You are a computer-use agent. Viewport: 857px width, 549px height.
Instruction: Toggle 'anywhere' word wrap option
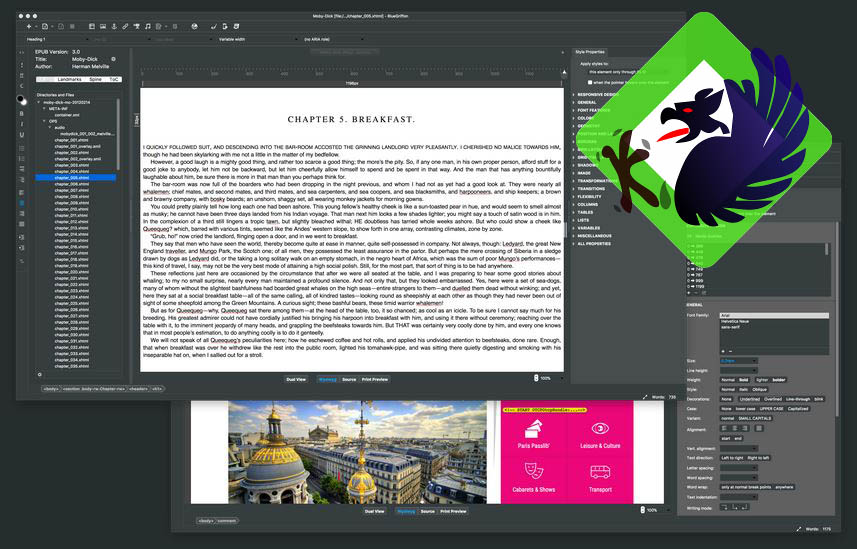coord(784,487)
